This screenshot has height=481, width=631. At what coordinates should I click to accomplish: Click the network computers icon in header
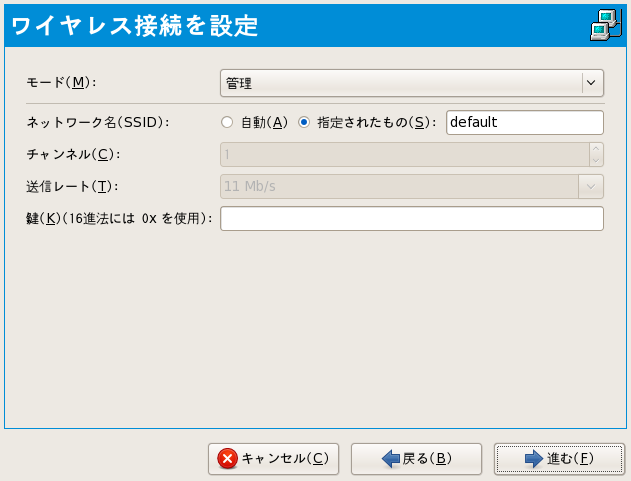(602, 24)
